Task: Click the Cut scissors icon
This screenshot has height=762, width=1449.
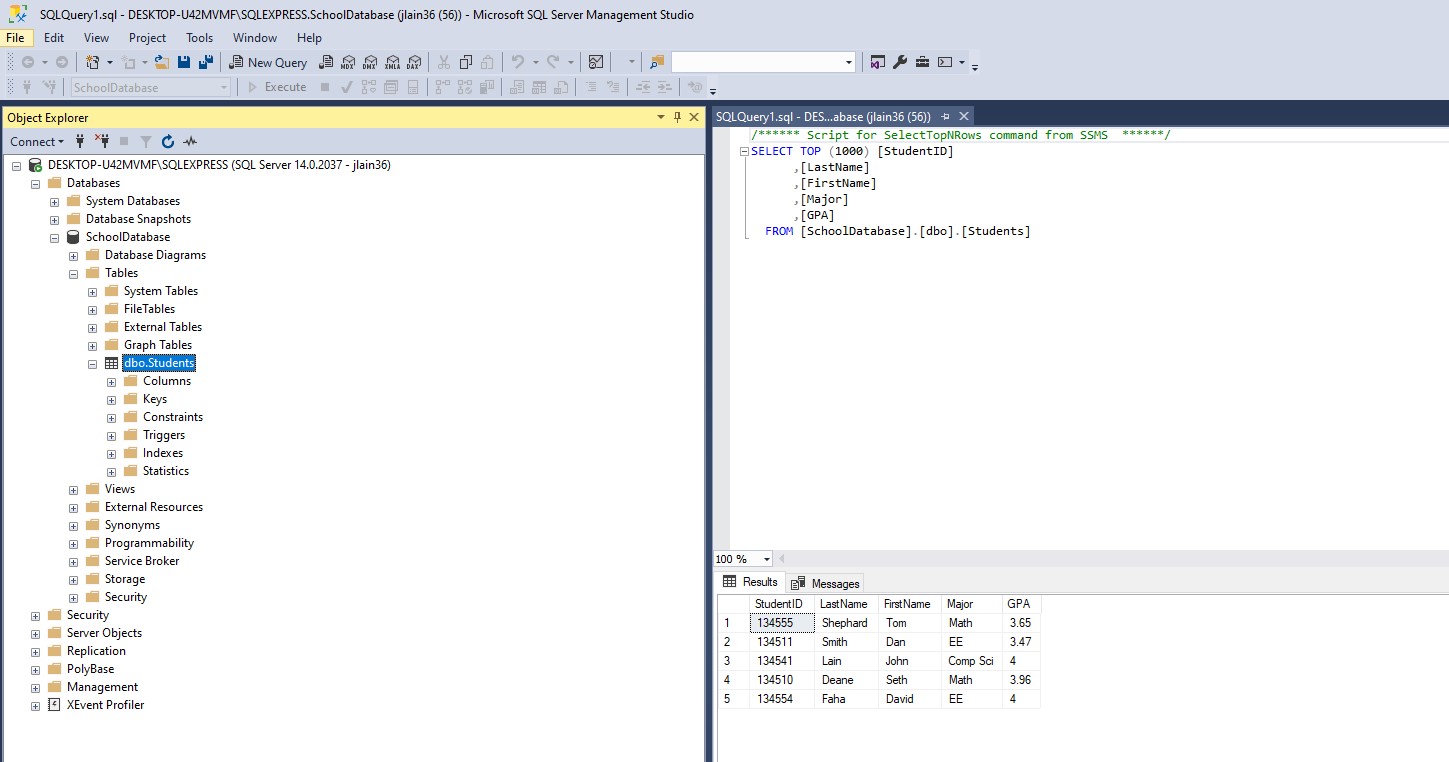Action: [443, 62]
